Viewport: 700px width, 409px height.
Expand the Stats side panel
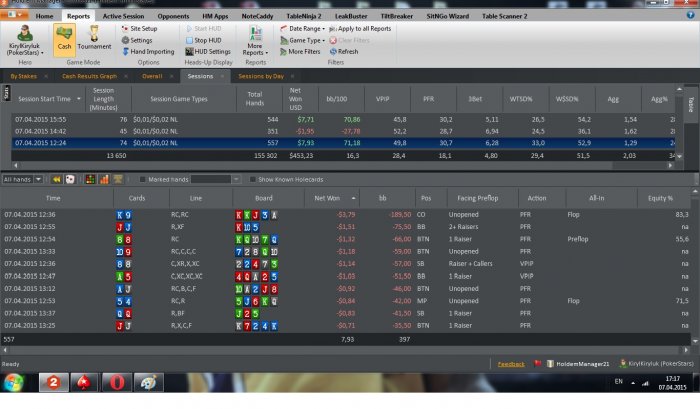point(6,93)
